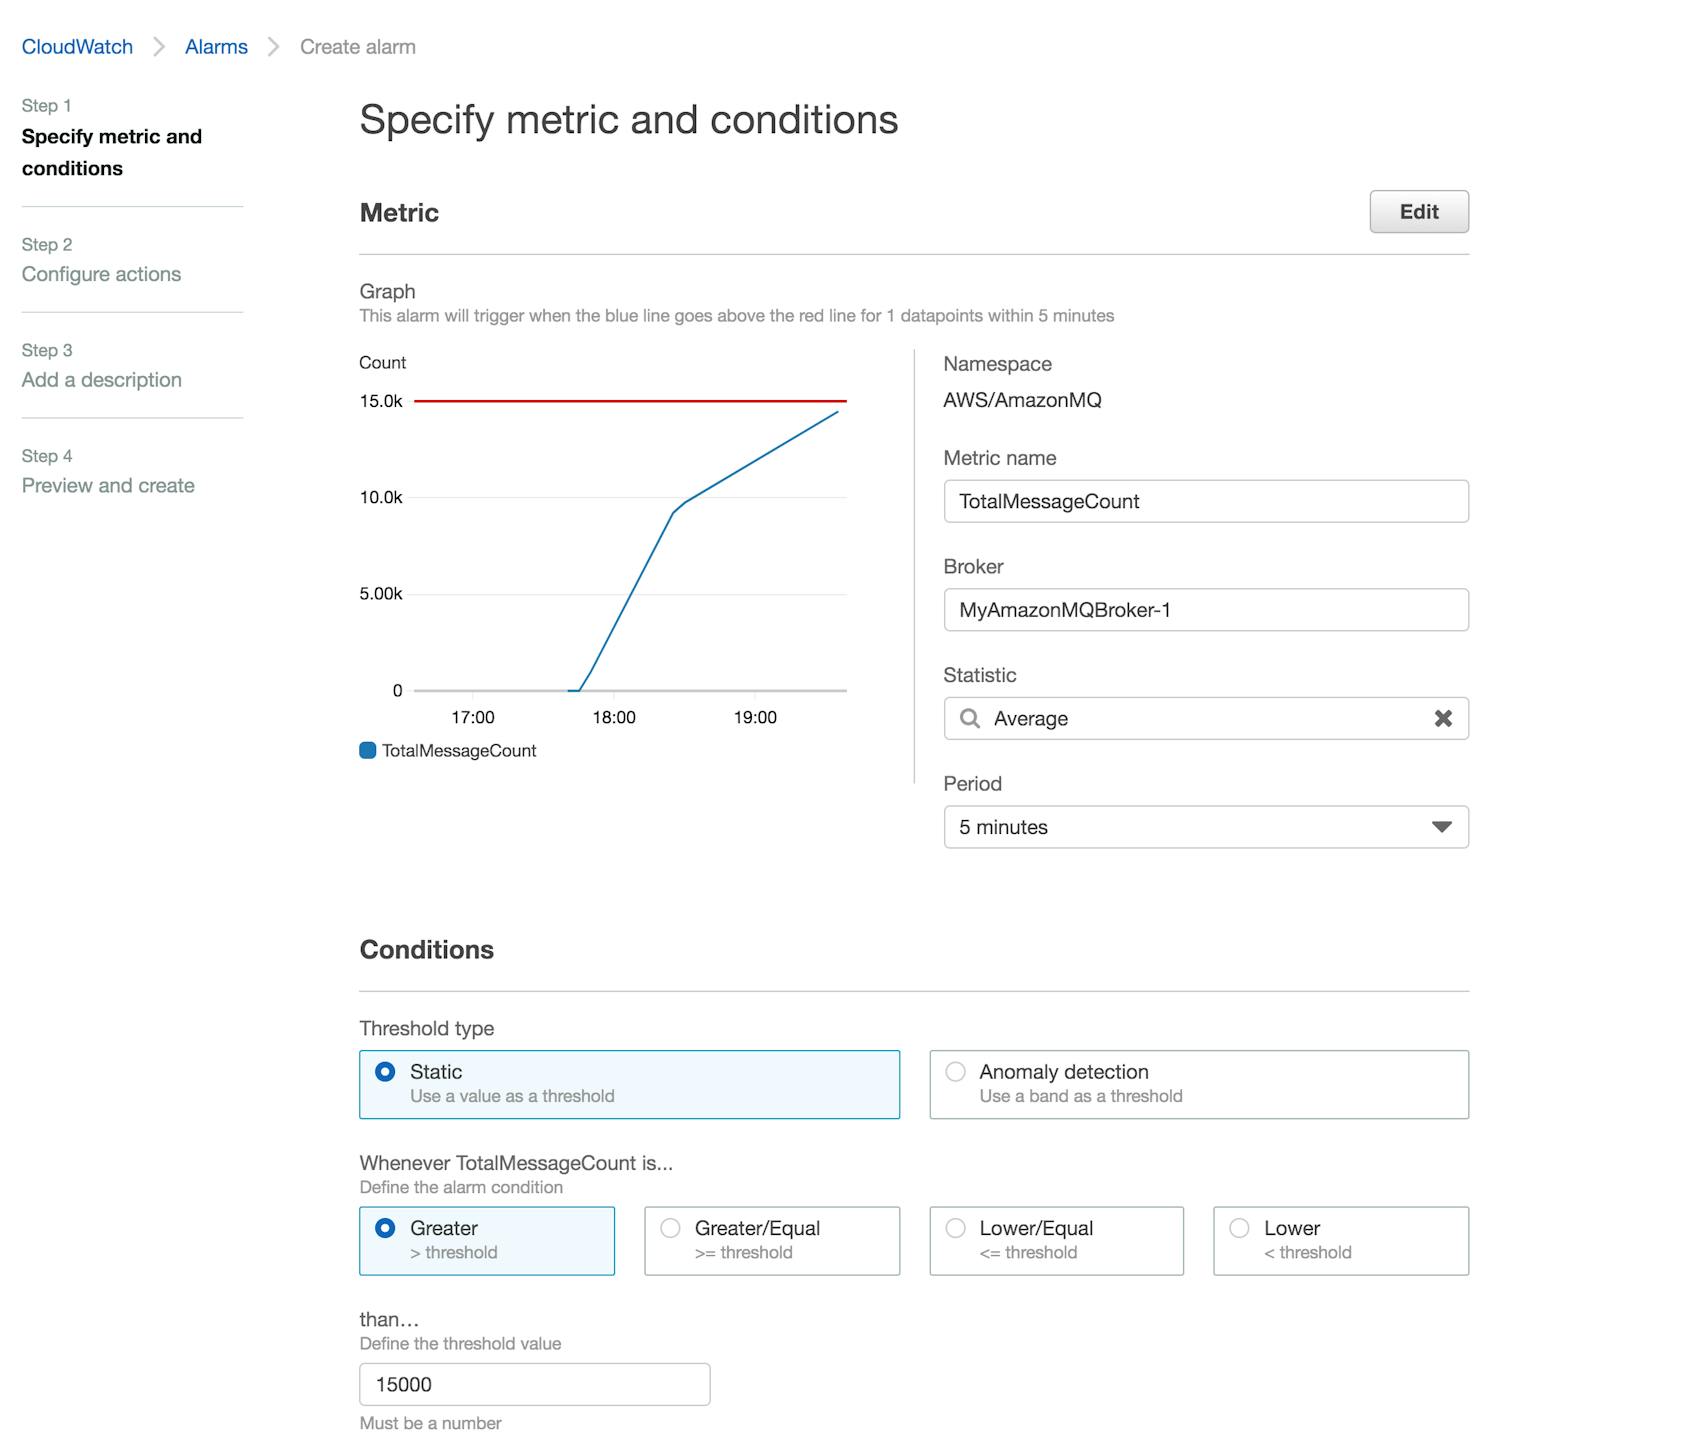
Task: Select the Static threshold type
Action: [385, 1072]
